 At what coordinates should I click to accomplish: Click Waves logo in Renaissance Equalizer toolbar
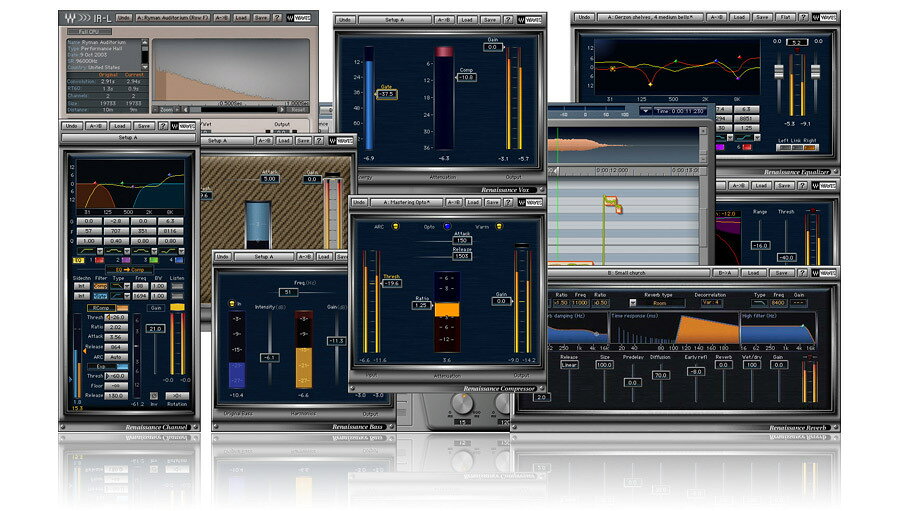[x=824, y=17]
